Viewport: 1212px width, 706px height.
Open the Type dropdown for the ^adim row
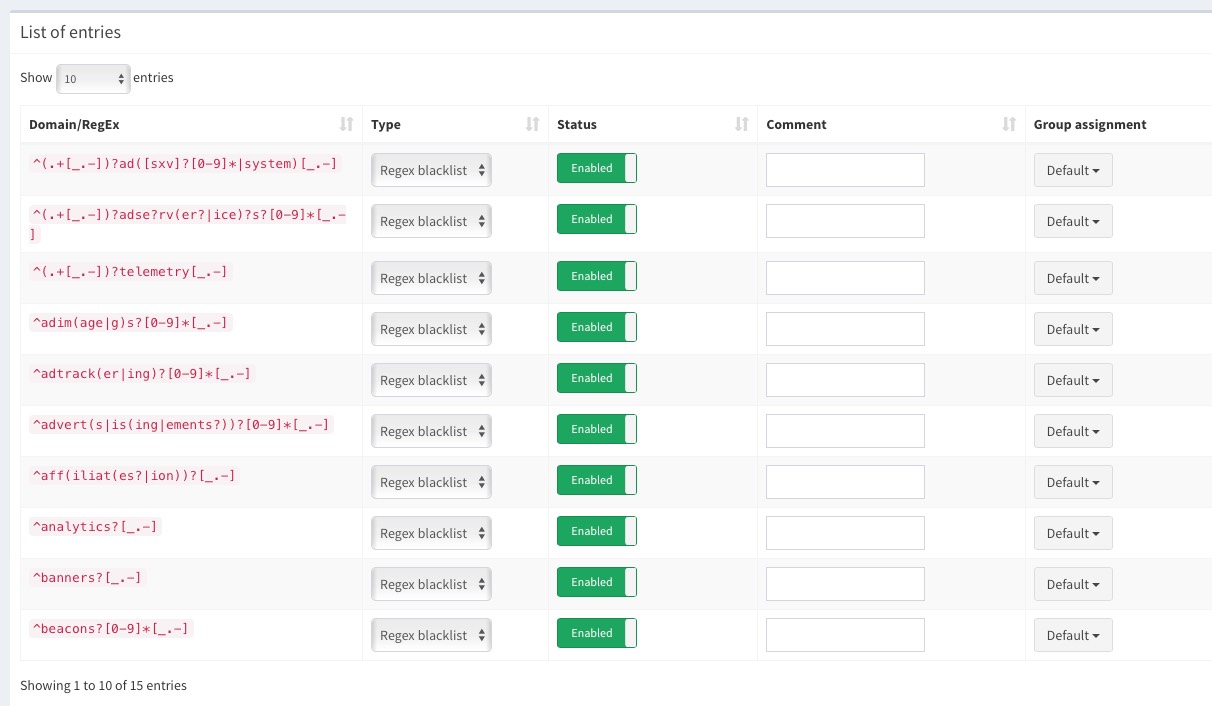431,327
